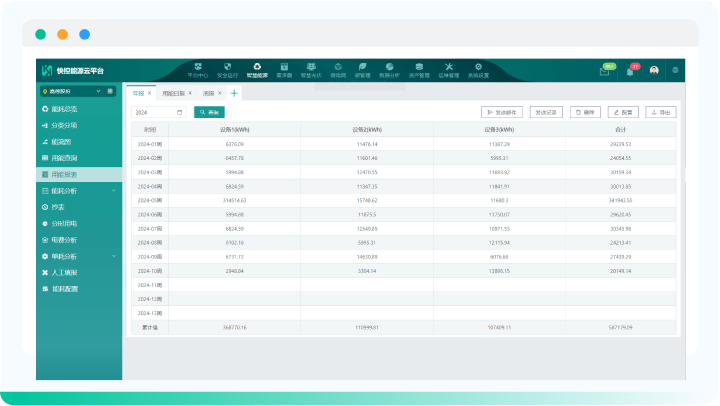Open the notification bell with red badge
720x406 pixels.
[630, 72]
